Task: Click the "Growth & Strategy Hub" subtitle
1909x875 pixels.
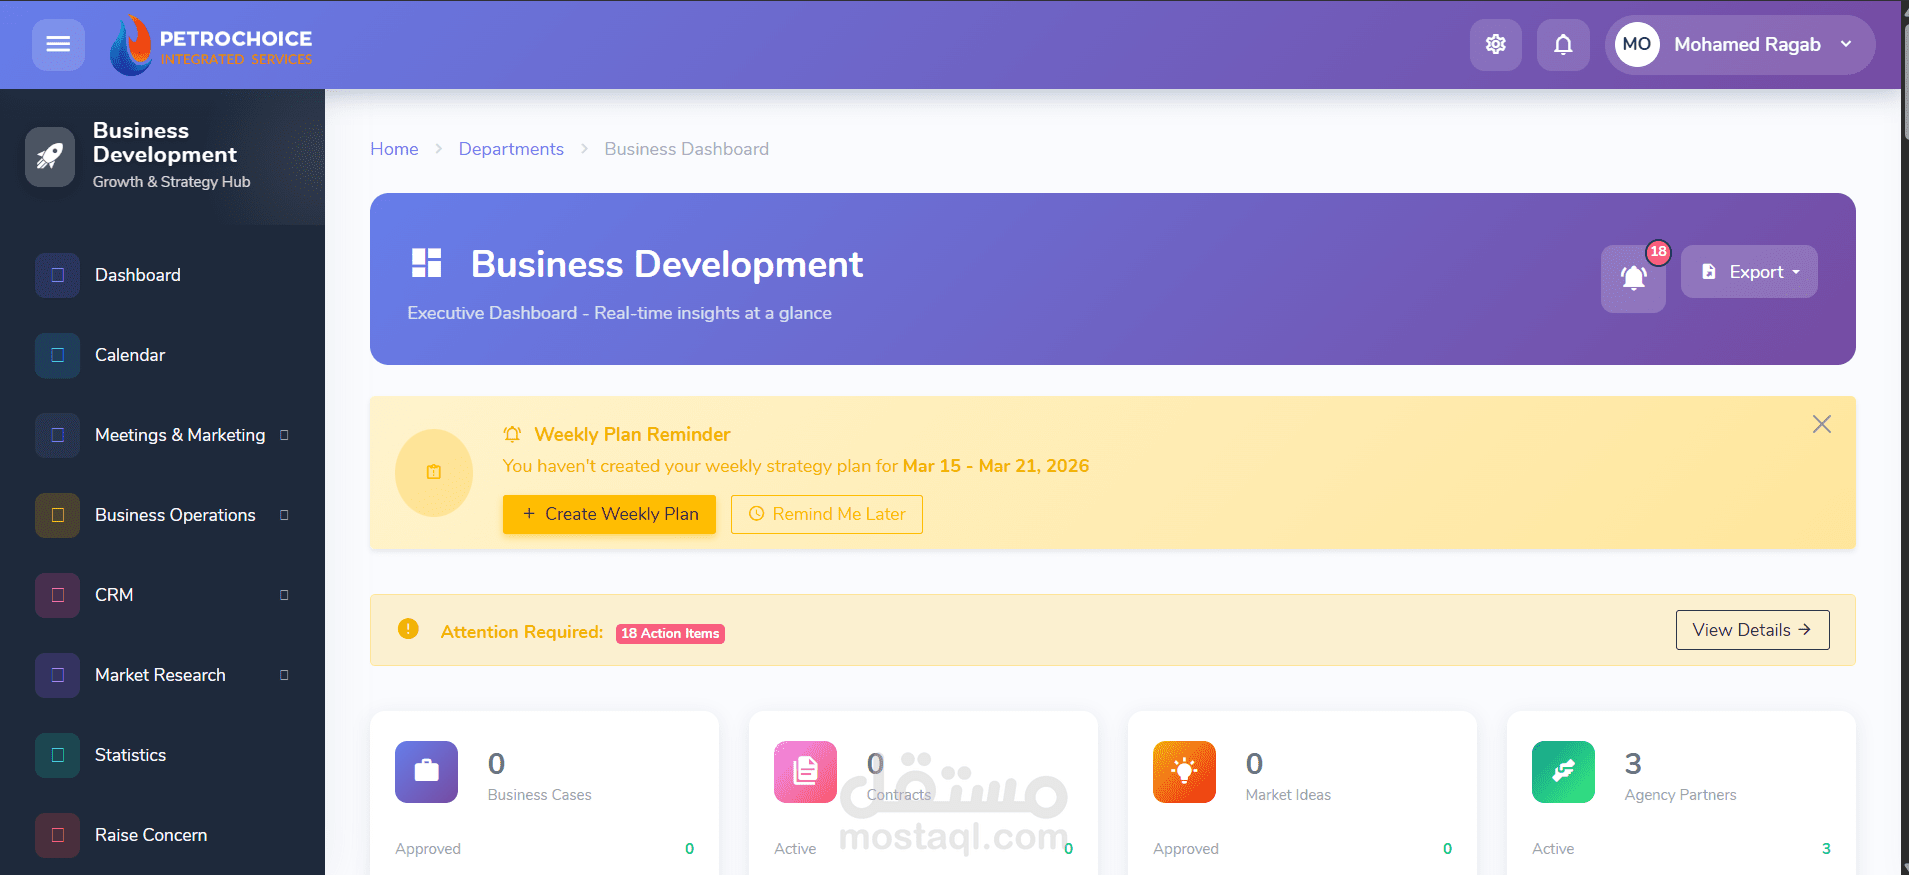Action: (172, 182)
